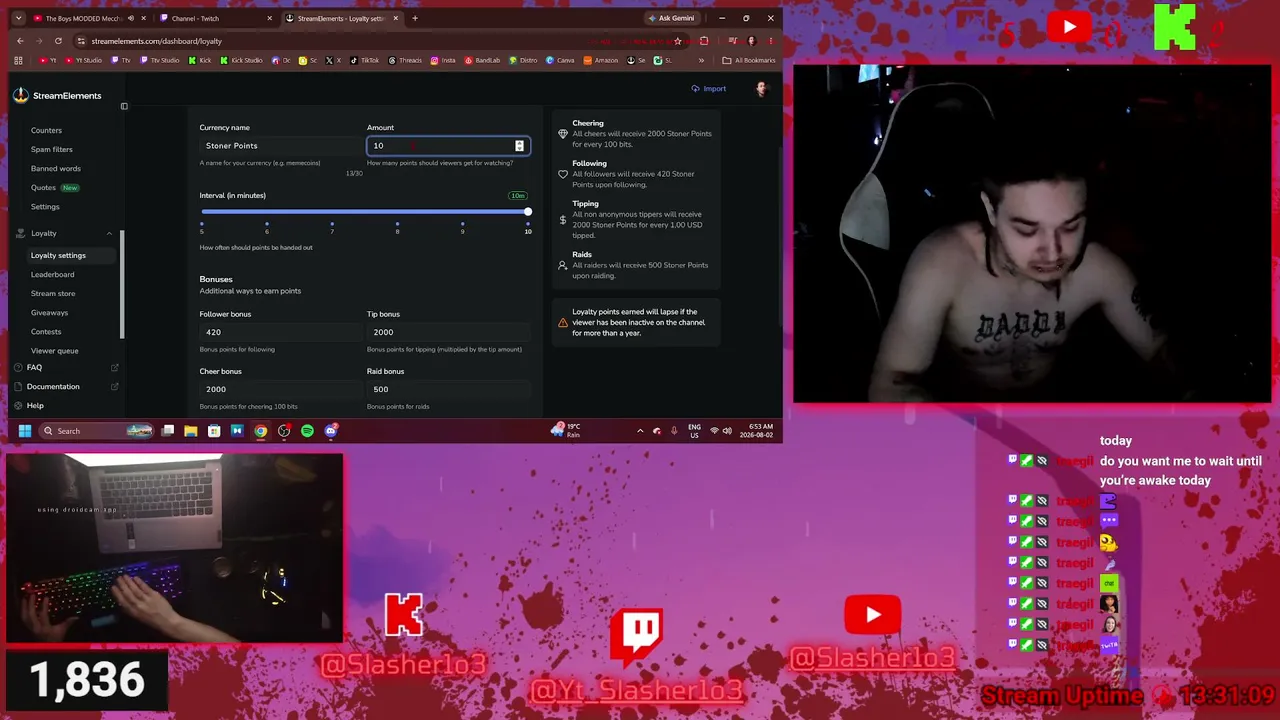1280x720 pixels.
Task: Open the Distro bookmark
Action: click(525, 60)
